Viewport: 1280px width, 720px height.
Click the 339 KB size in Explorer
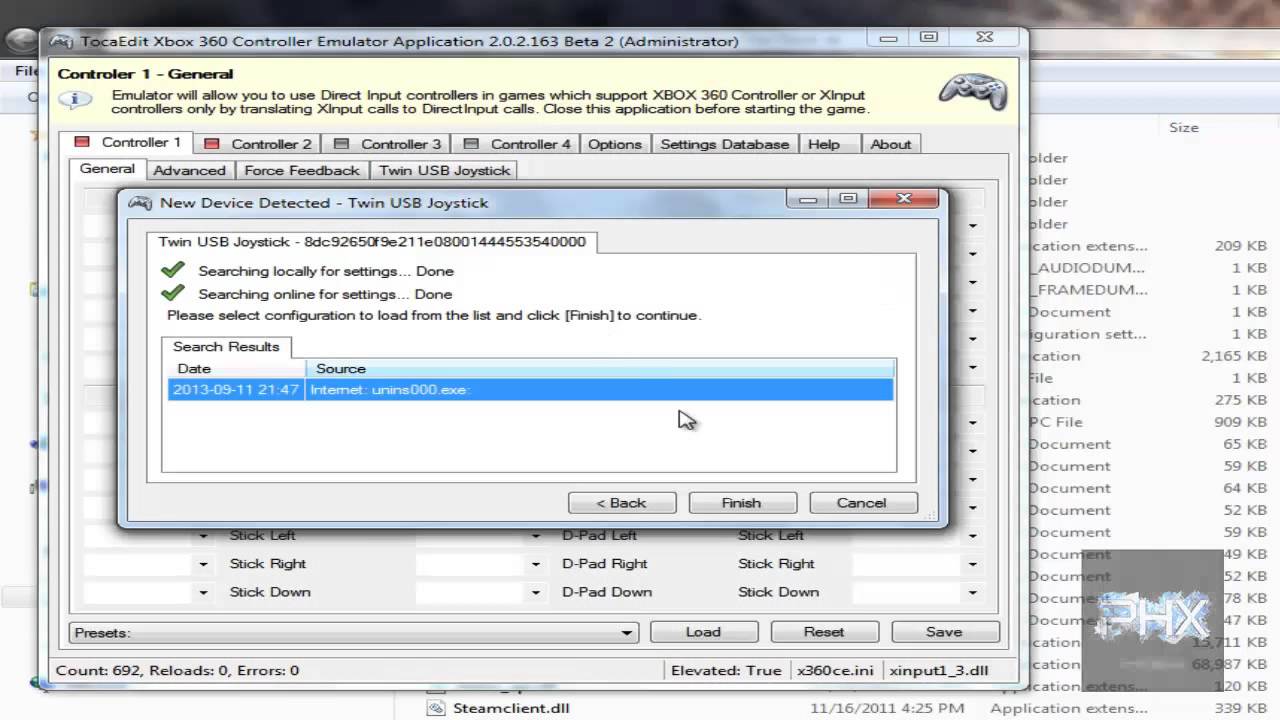click(1241, 708)
